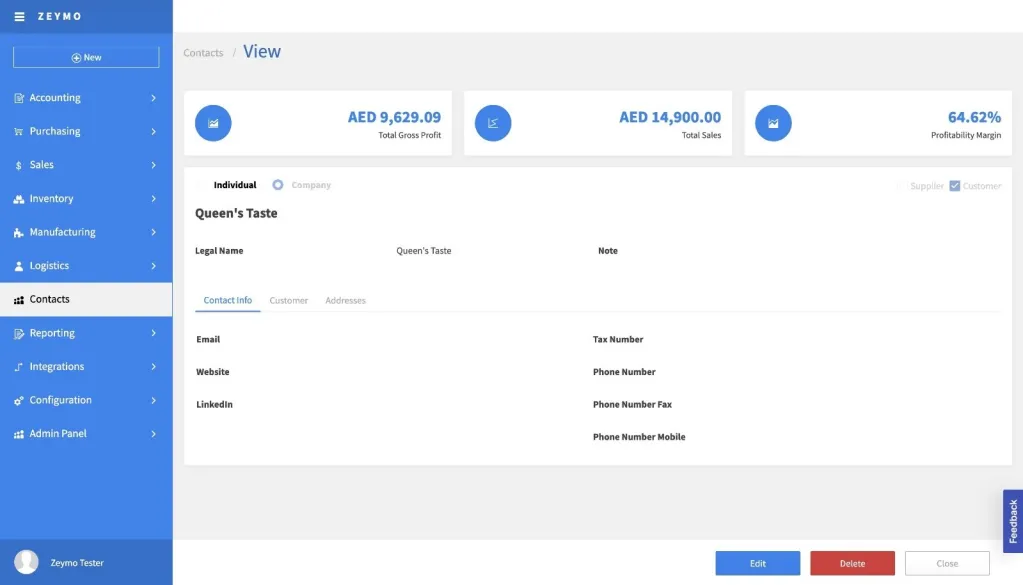Image resolution: width=1023 pixels, height=585 pixels.
Task: Click the Configuration gears icon
Action: [x=18, y=400]
